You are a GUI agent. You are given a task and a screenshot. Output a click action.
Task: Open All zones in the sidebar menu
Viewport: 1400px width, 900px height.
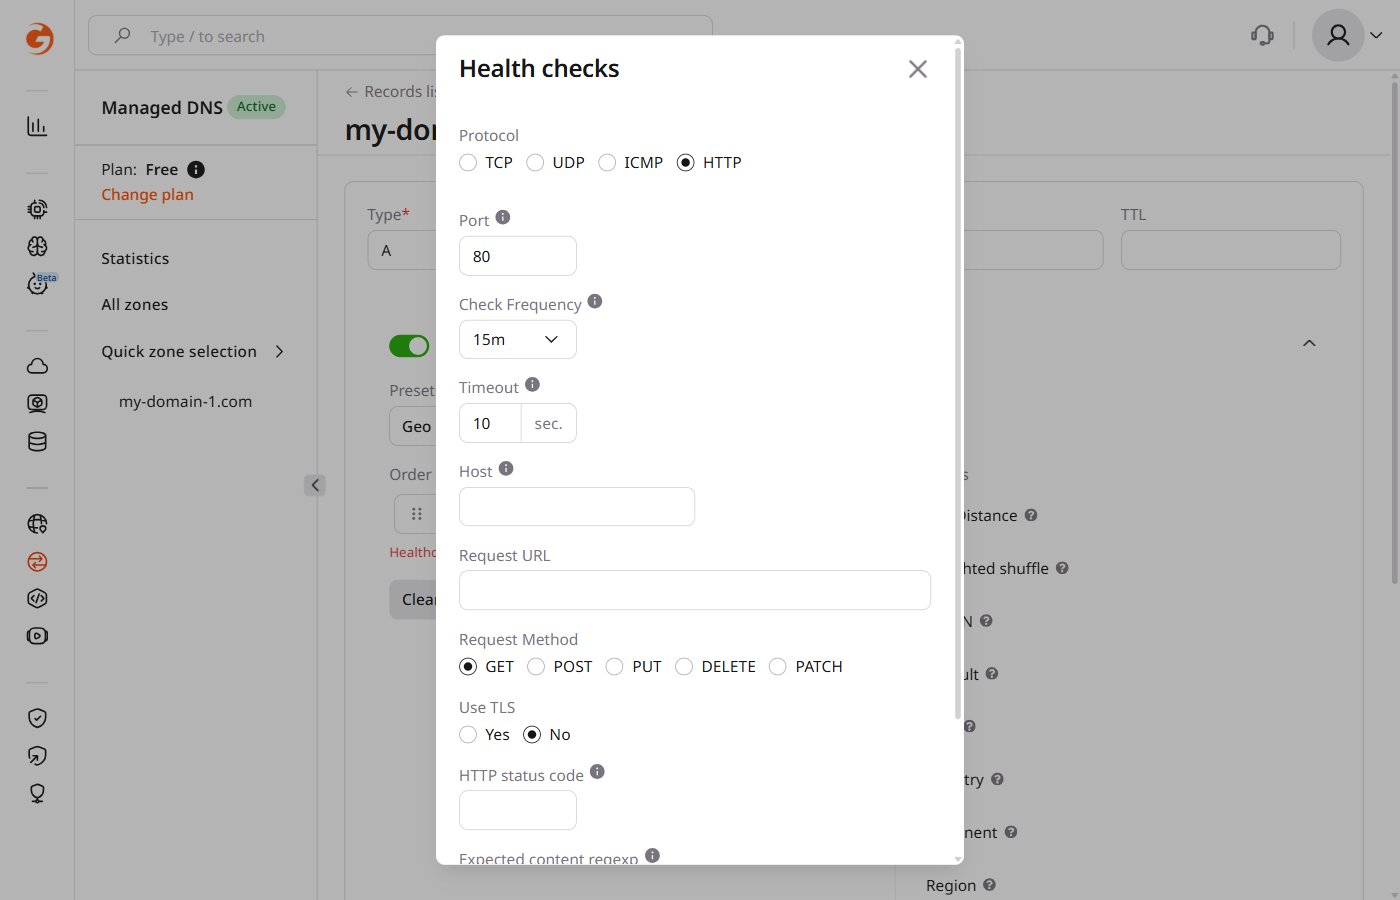135,305
